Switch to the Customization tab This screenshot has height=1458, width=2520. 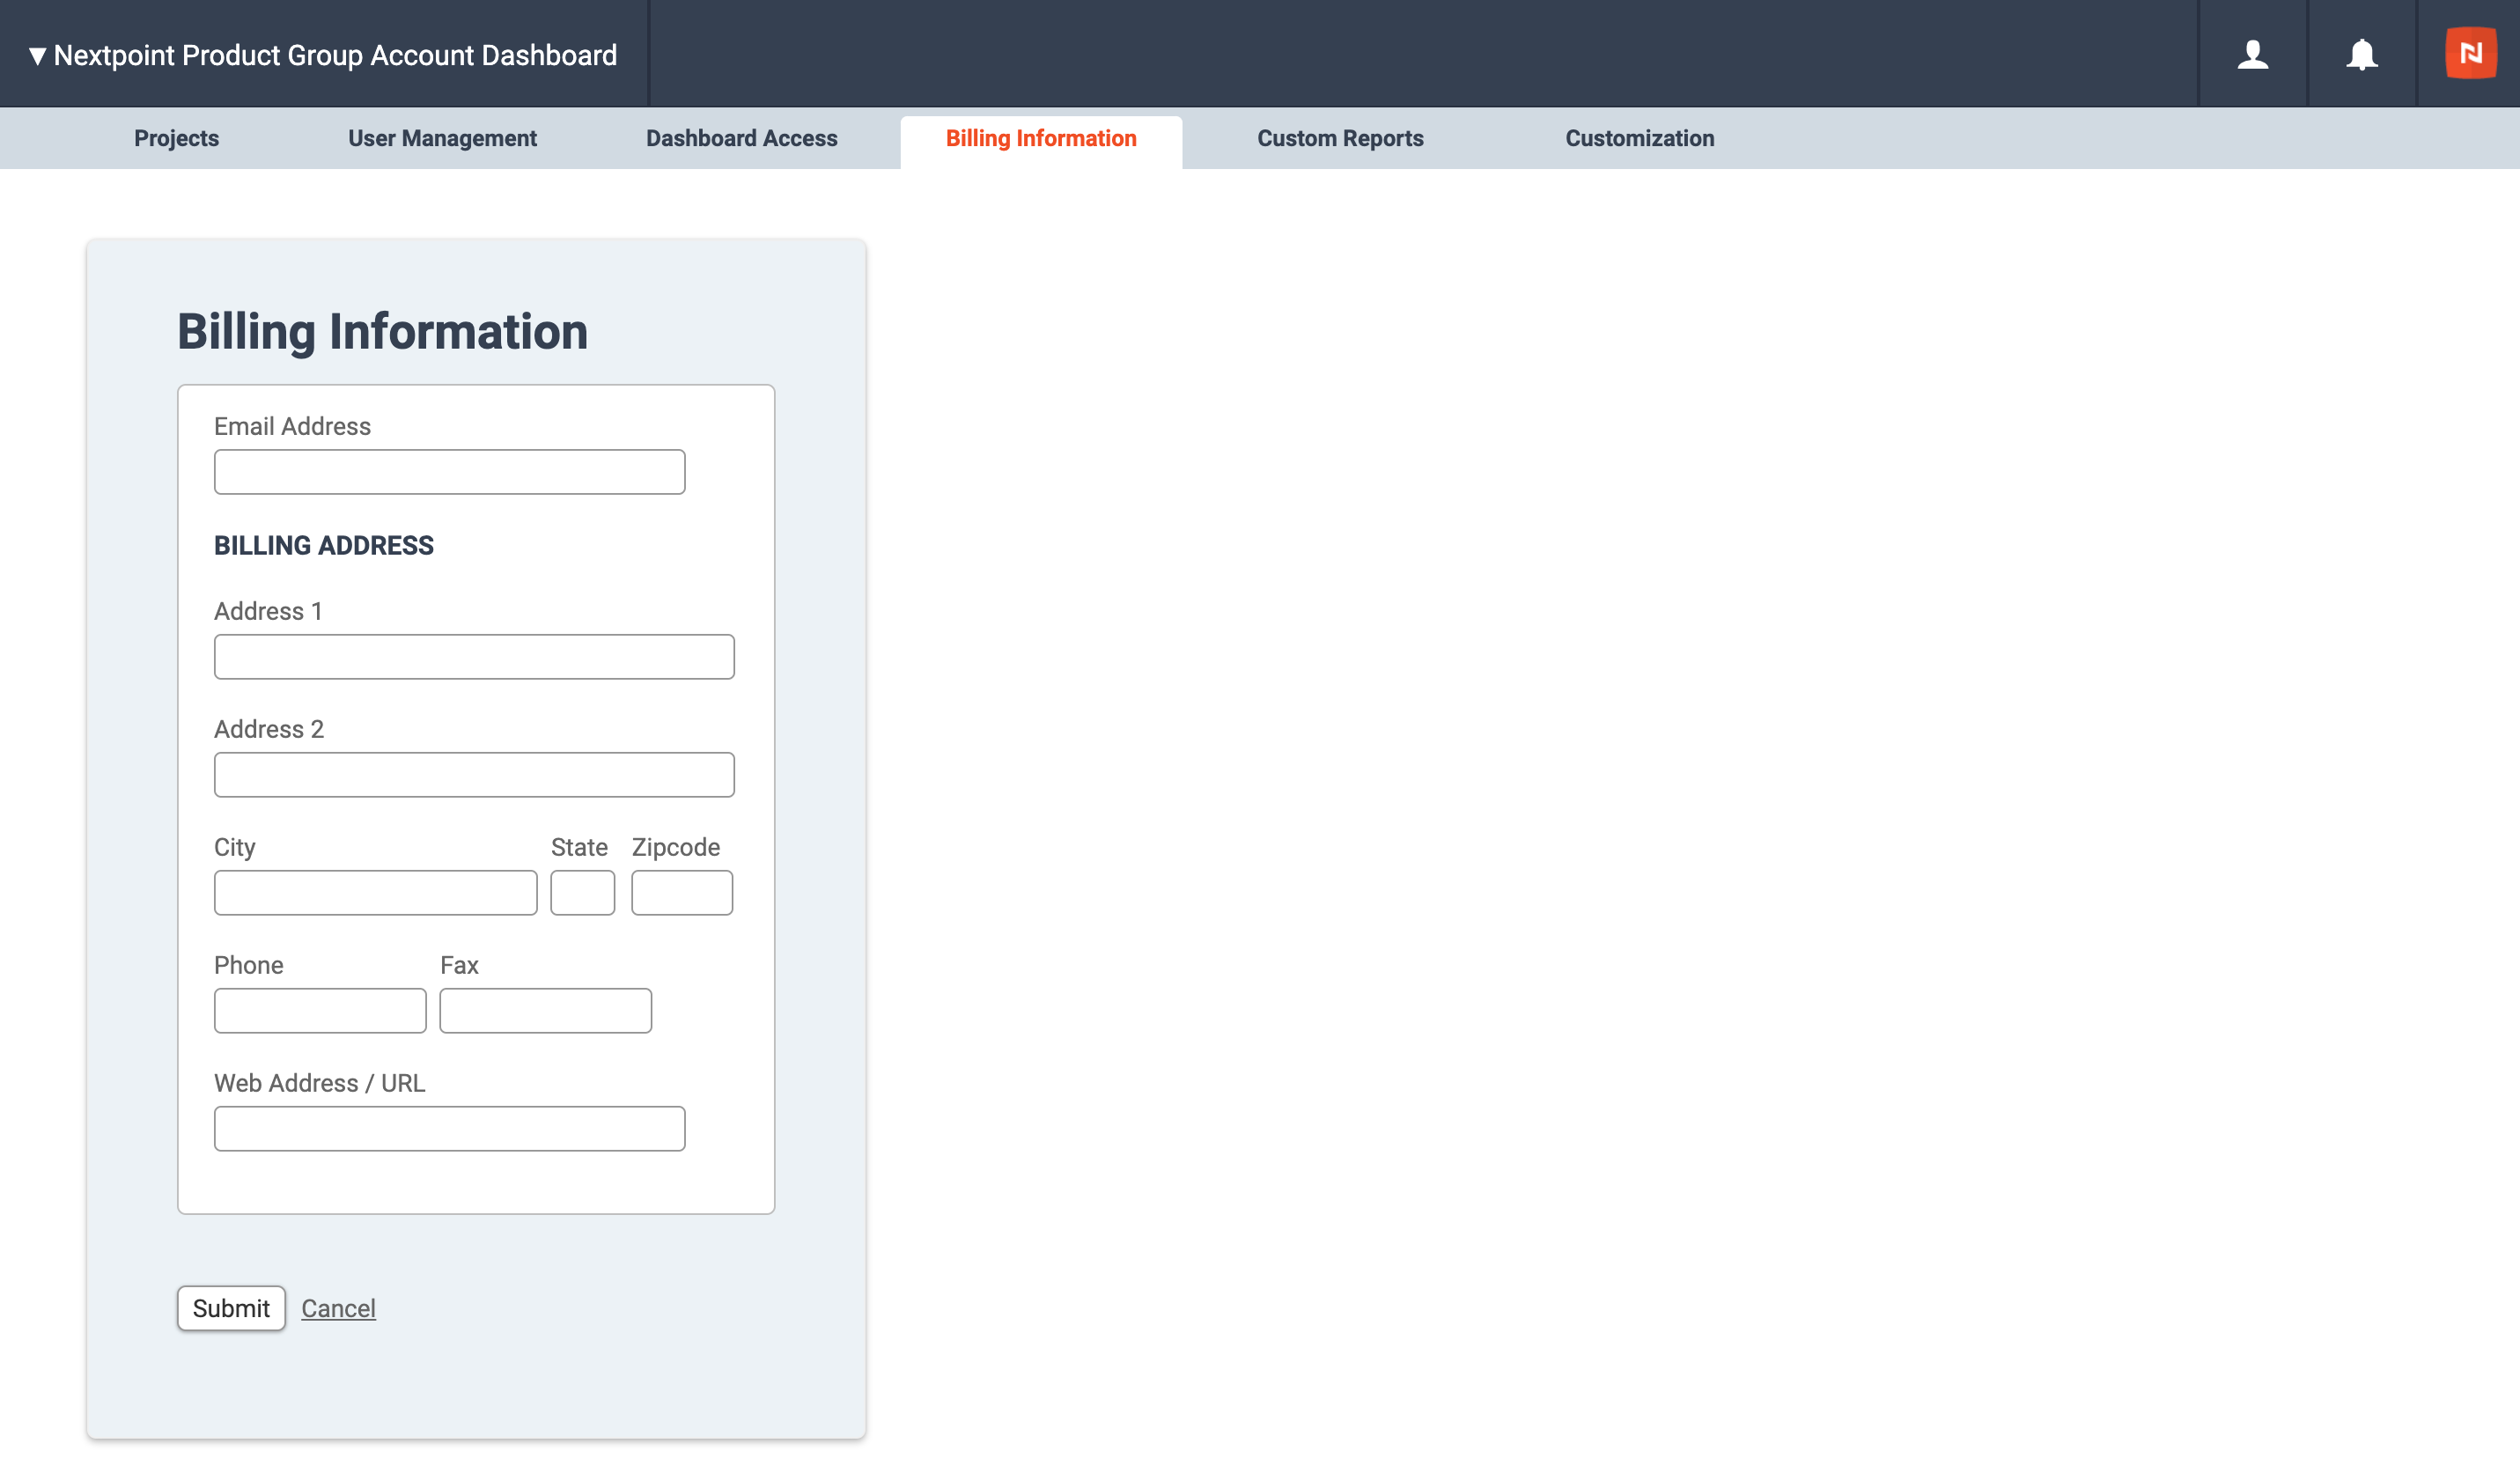pyautogui.click(x=1639, y=138)
